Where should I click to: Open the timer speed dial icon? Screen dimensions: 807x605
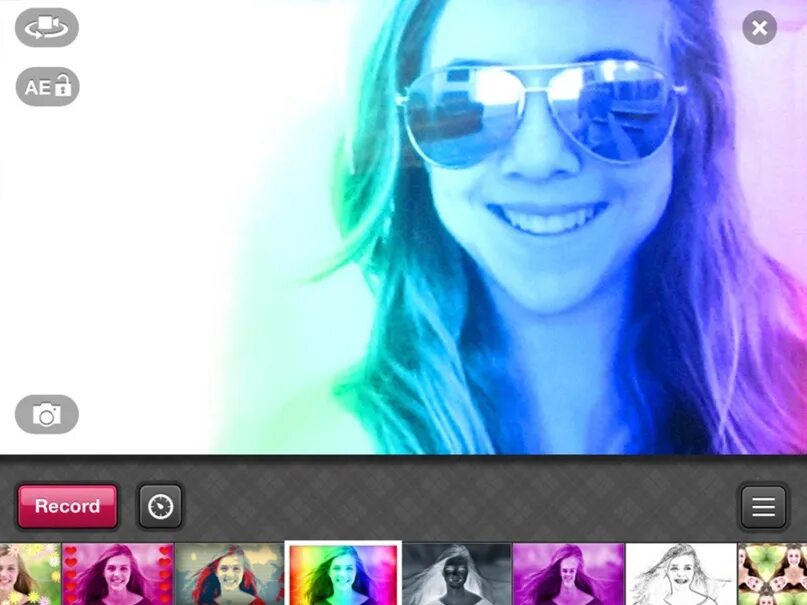[x=161, y=506]
